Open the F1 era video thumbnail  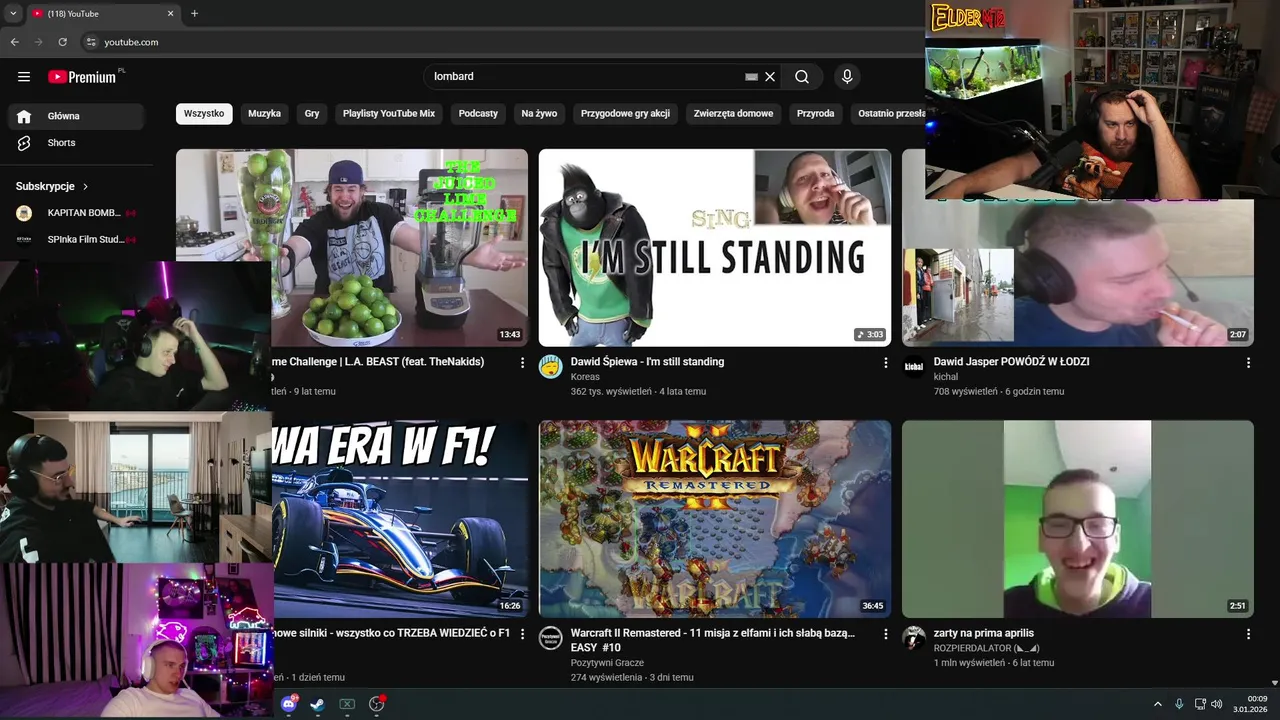tap(400, 518)
